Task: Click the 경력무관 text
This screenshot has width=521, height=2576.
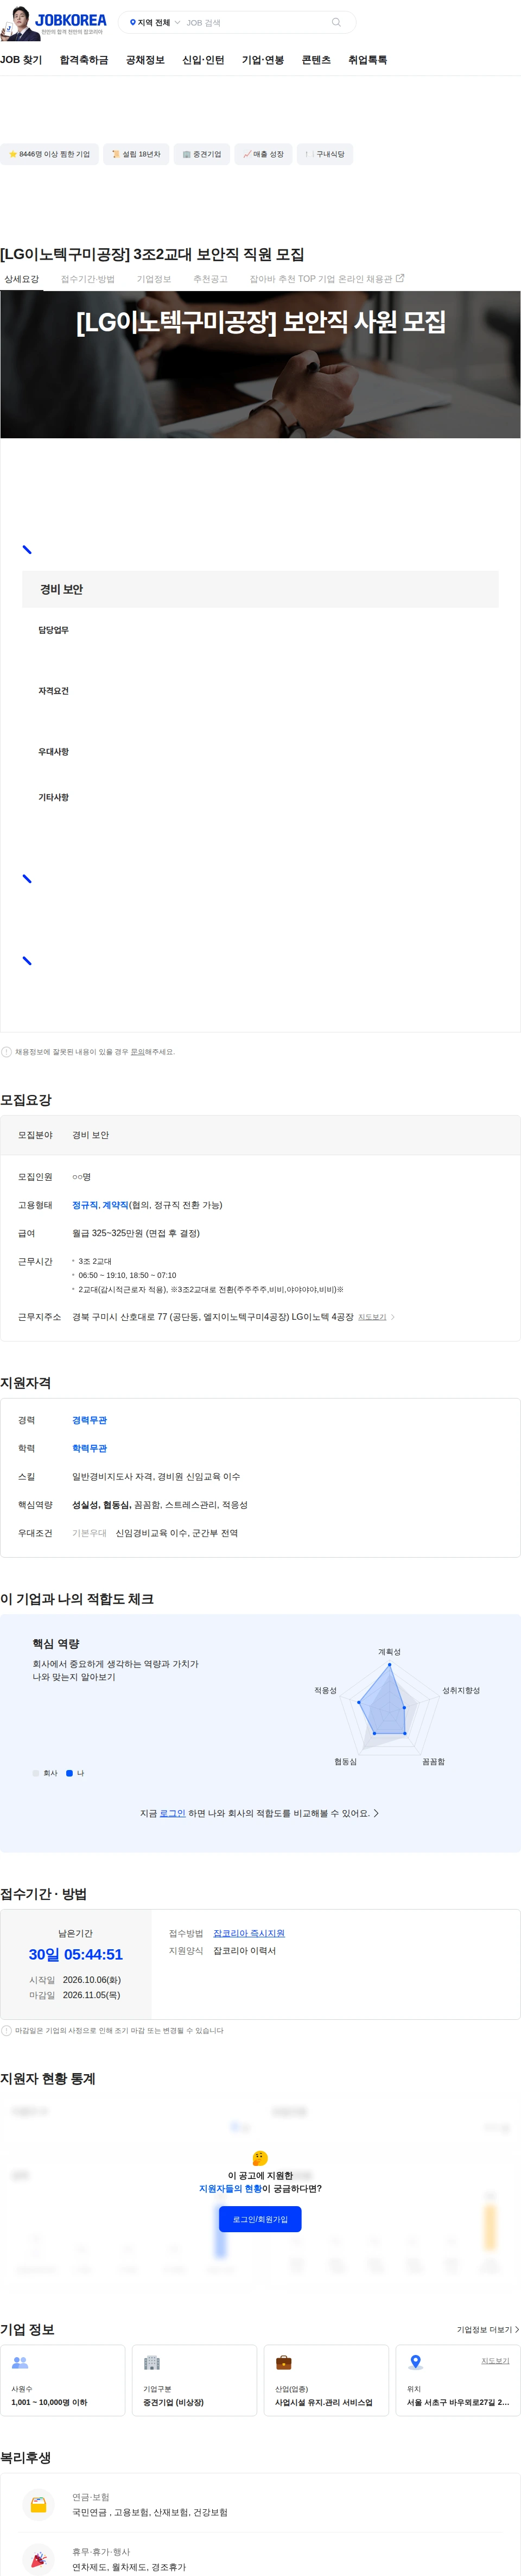Action: point(89,1420)
